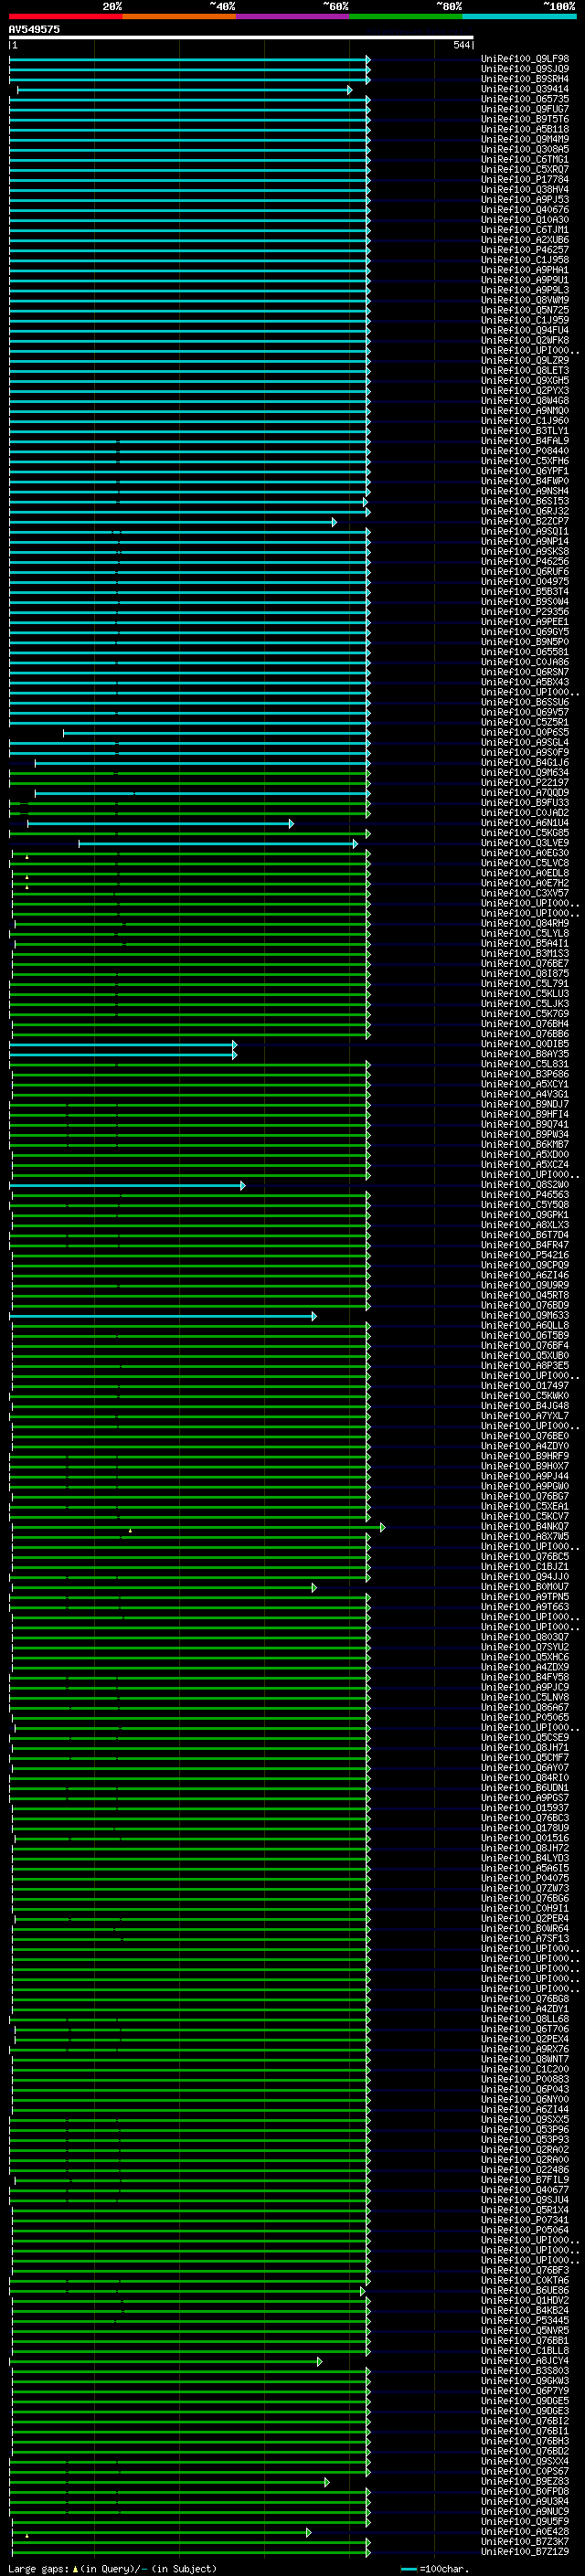The height and width of the screenshot is (2576, 585).
Task: Select the UniRef100_O15937 label
Action: (x=524, y=1808)
